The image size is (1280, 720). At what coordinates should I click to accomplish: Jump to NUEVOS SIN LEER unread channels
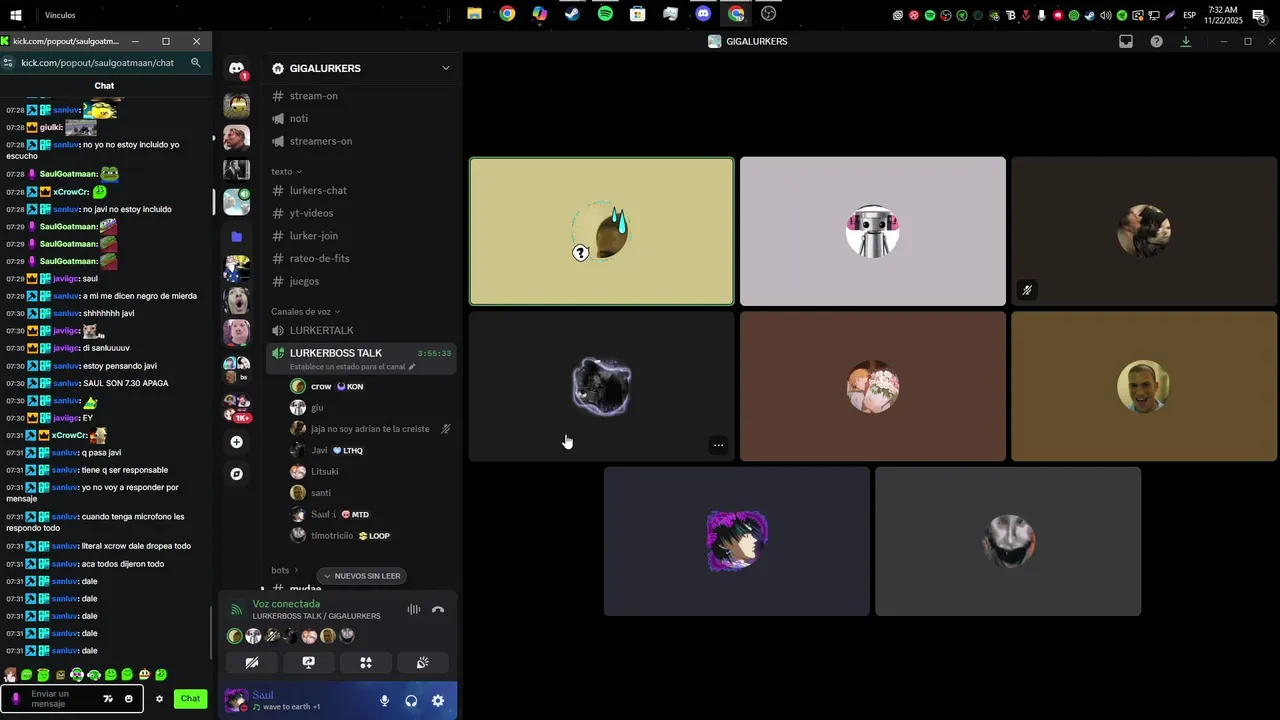coord(362,576)
